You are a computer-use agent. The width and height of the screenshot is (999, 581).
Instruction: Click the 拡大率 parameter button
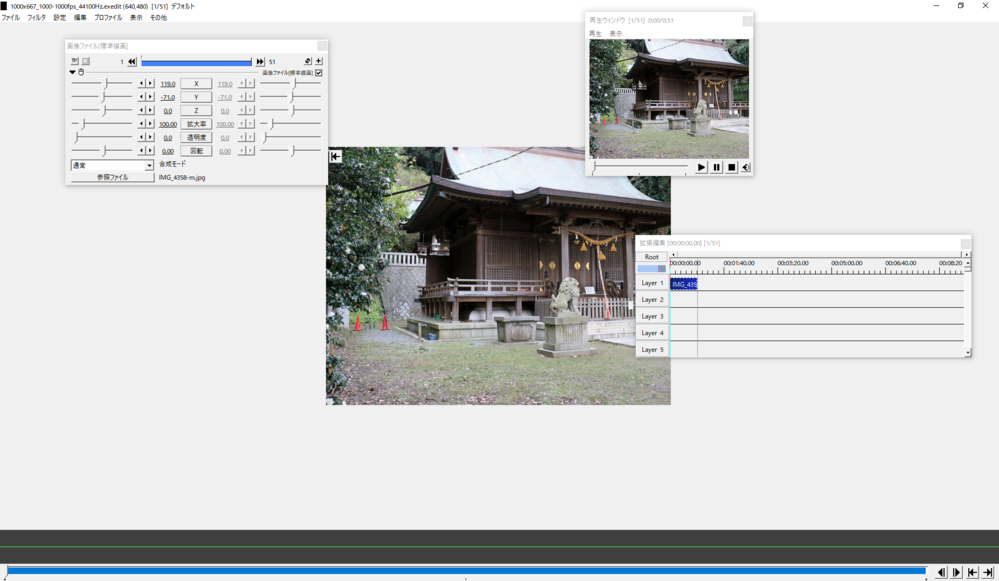196,124
